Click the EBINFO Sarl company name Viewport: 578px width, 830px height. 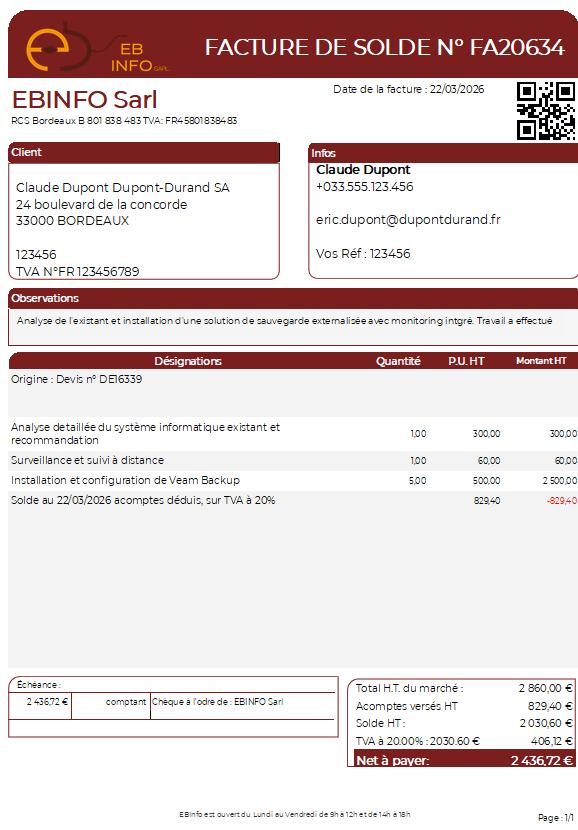click(85, 100)
